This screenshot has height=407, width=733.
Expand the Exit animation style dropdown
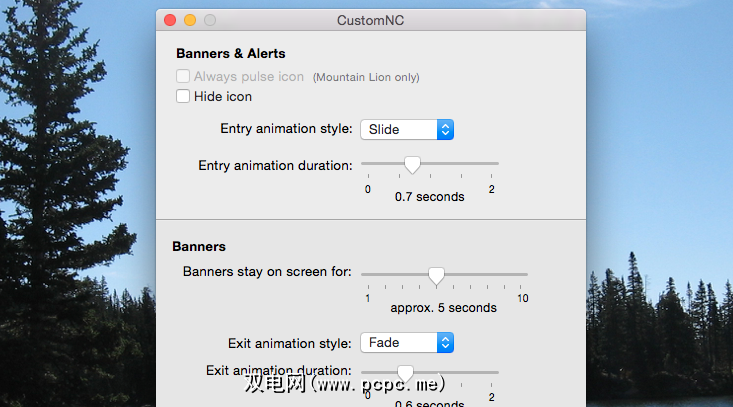[x=406, y=342]
